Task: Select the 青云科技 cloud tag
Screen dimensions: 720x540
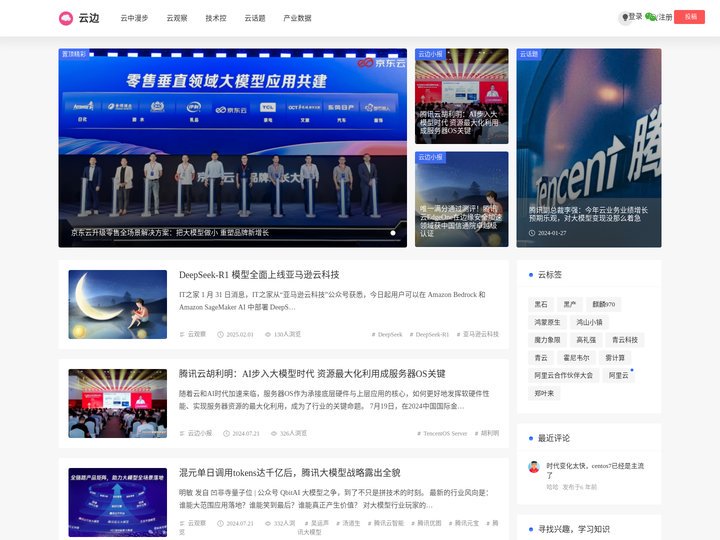Action: pyautogui.click(x=625, y=340)
